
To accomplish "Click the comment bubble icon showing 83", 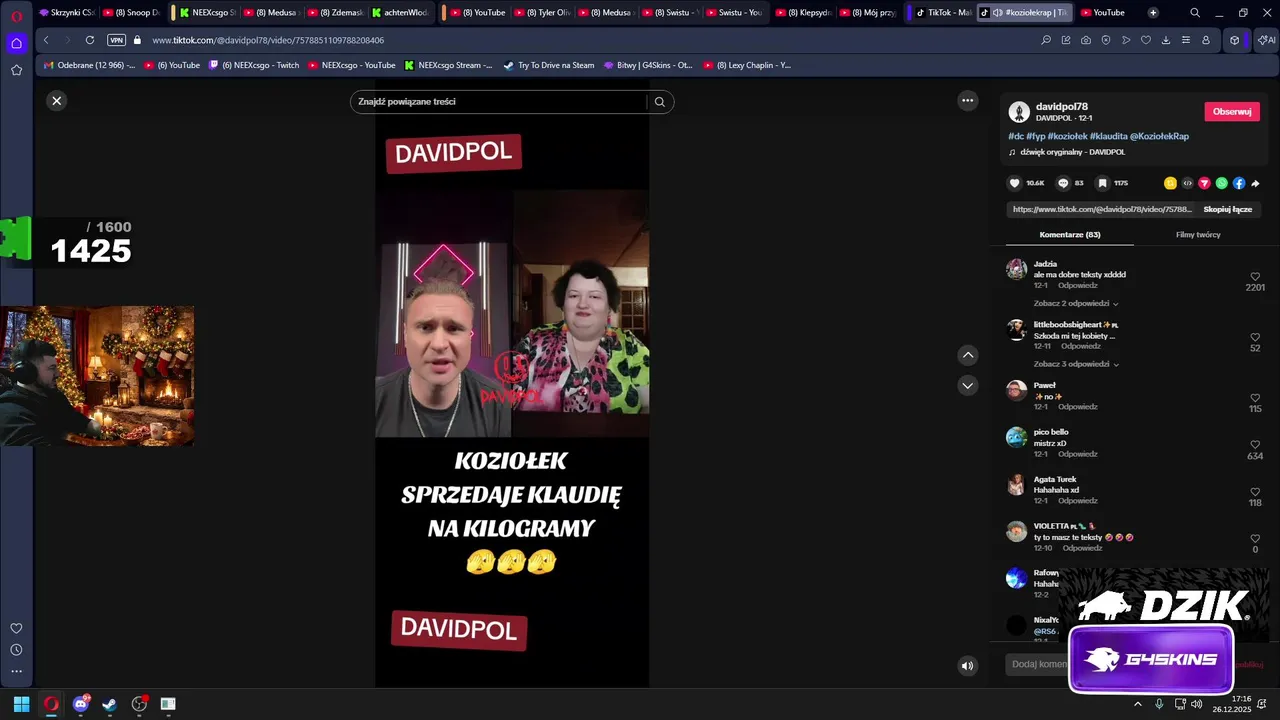I will coord(1063,183).
